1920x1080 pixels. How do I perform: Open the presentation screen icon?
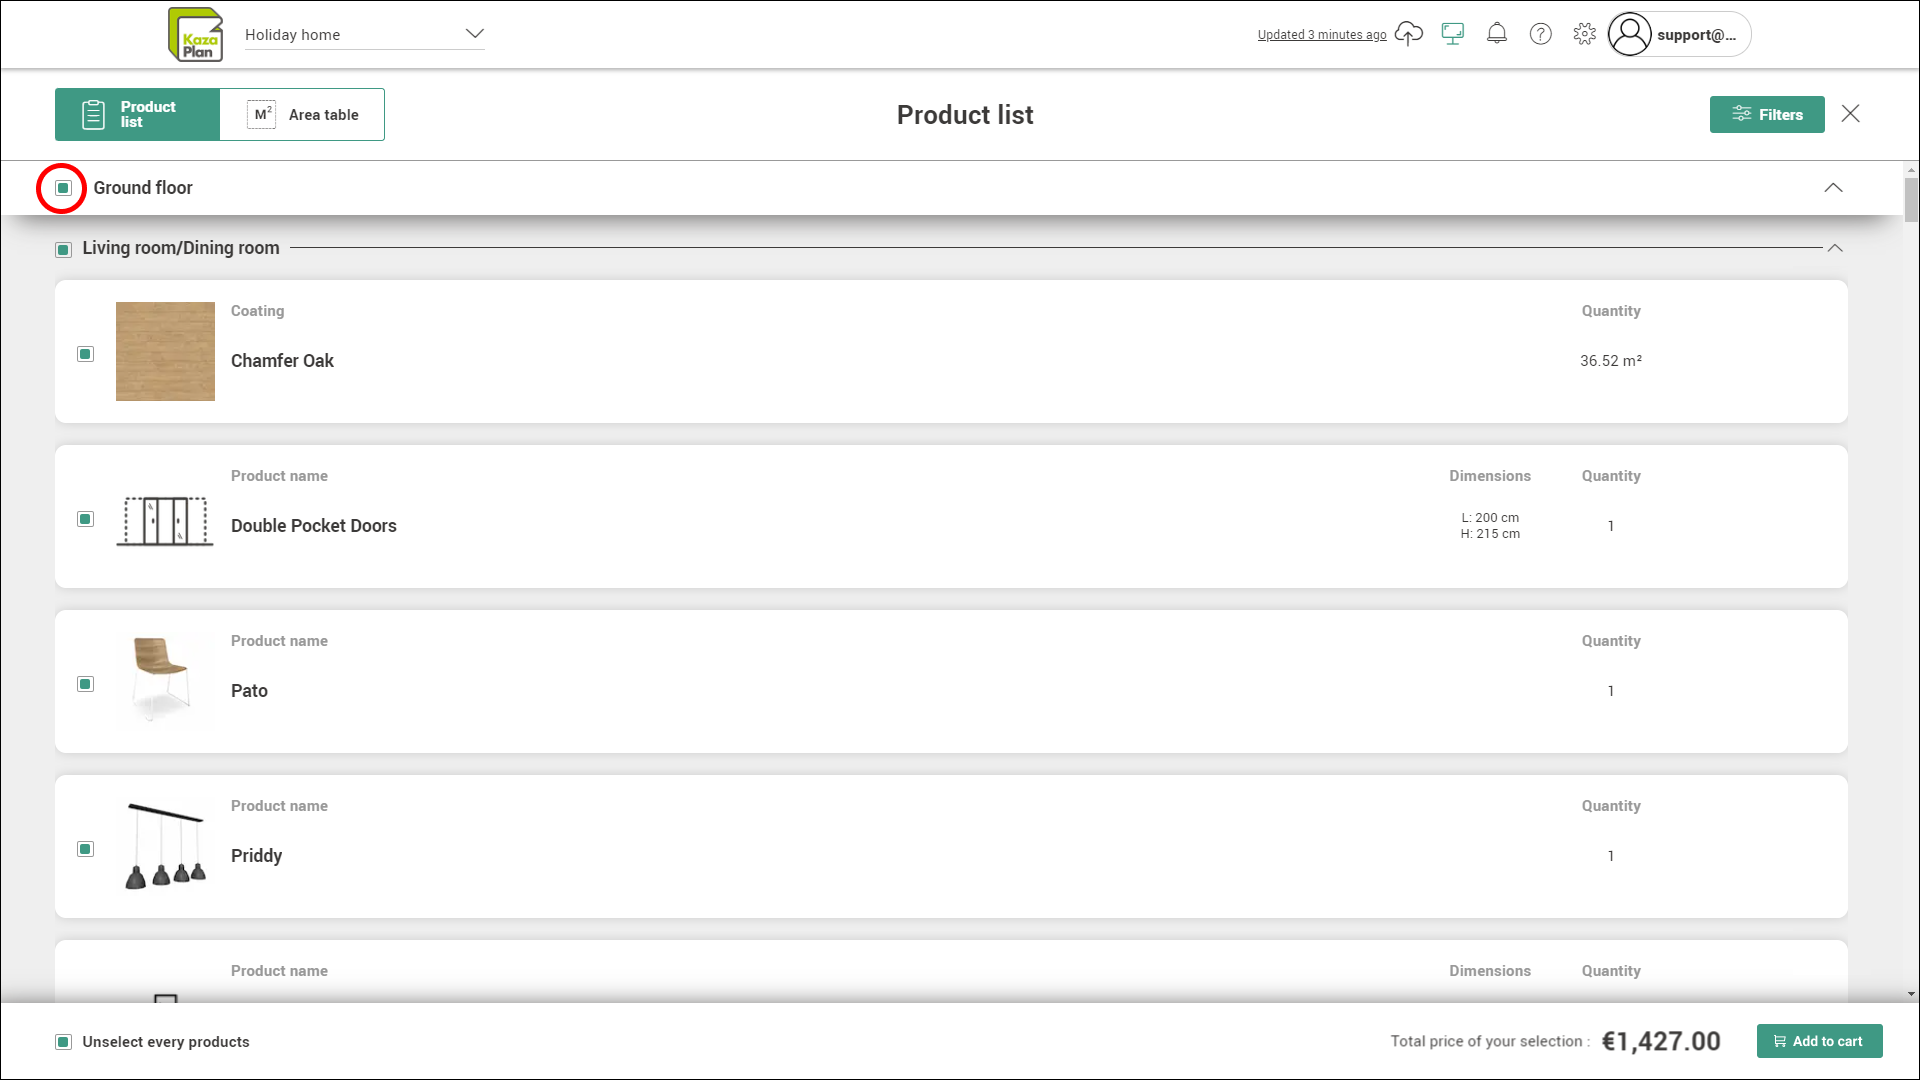(x=1452, y=34)
